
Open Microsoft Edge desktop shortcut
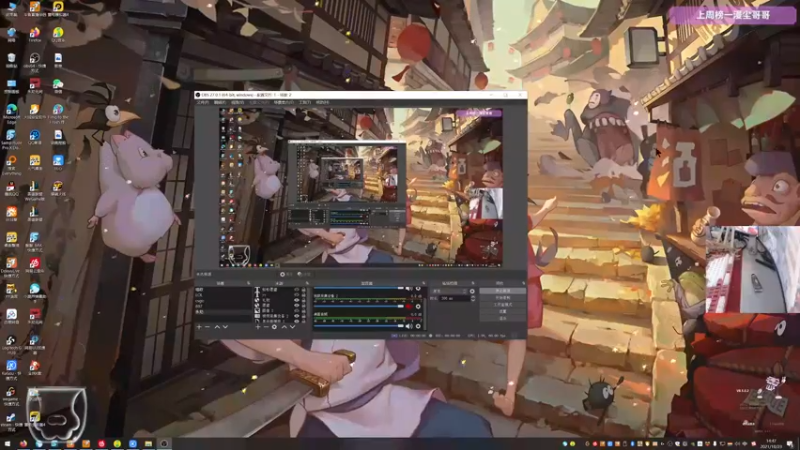point(11,111)
